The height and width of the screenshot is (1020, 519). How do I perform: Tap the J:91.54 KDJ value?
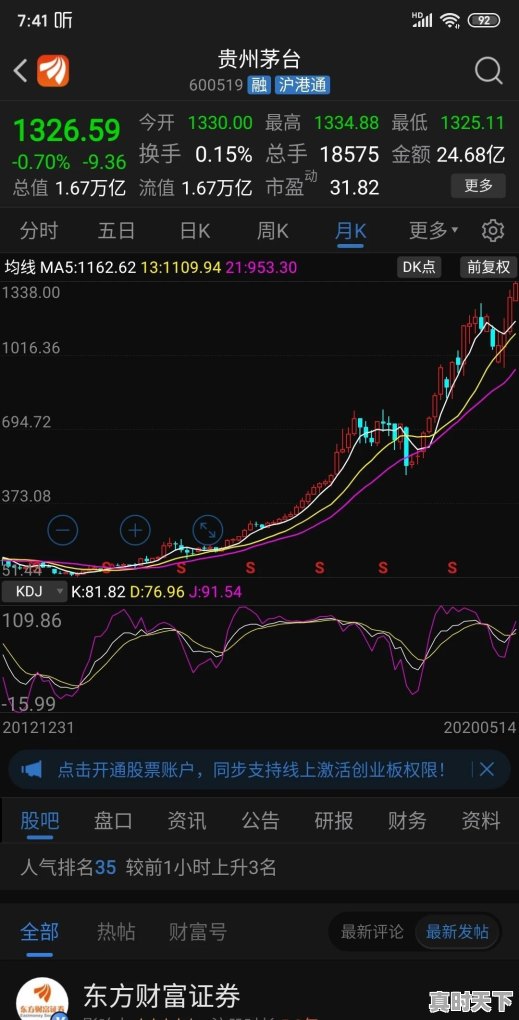215,591
